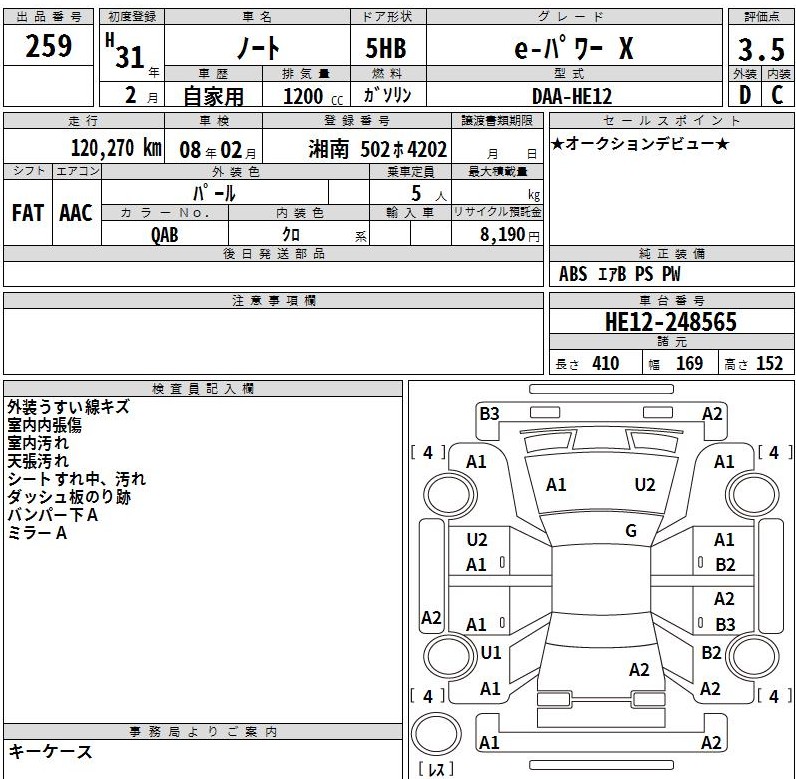Select the registration month 2月
Screen dimensions: 796x779
pos(142,95)
